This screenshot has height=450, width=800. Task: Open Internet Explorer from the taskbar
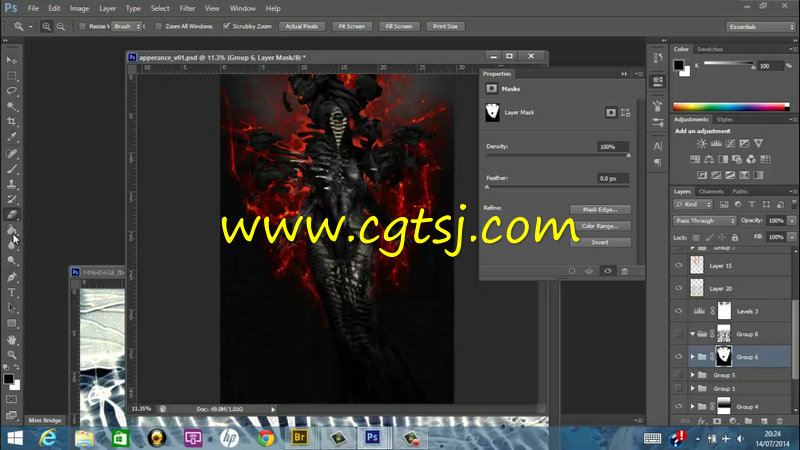pos(48,437)
